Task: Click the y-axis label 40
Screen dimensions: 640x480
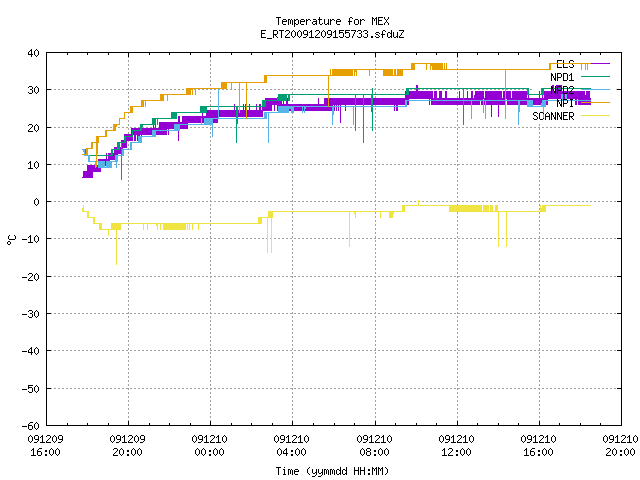Action: (x=33, y=53)
